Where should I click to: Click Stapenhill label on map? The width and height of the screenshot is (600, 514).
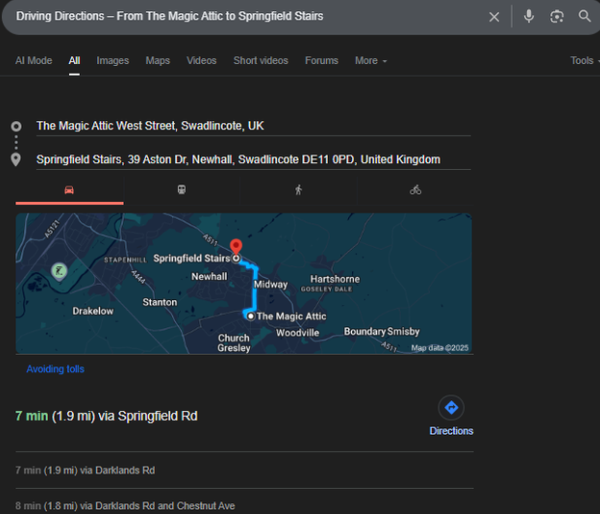point(125,260)
